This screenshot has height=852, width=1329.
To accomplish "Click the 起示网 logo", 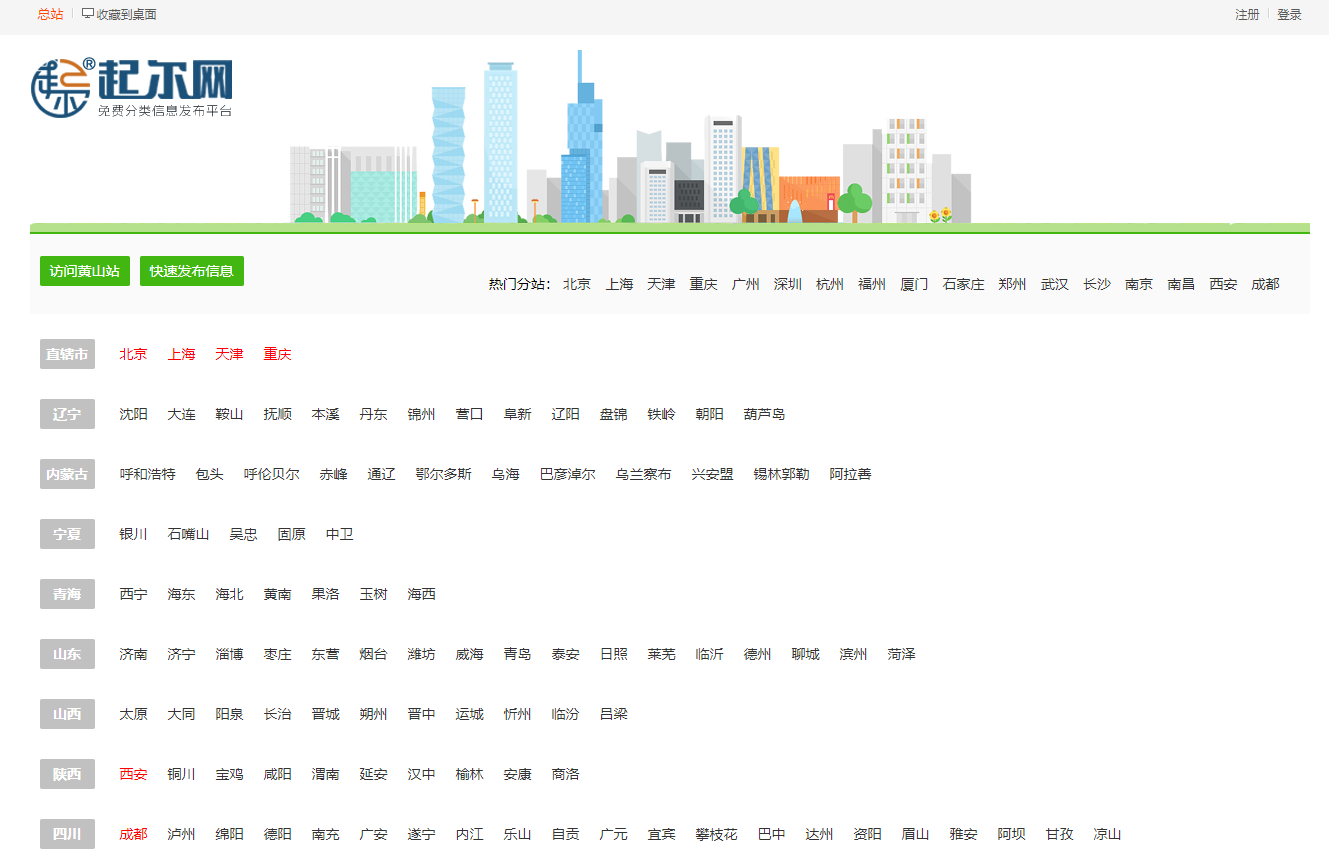I will coord(132,88).
